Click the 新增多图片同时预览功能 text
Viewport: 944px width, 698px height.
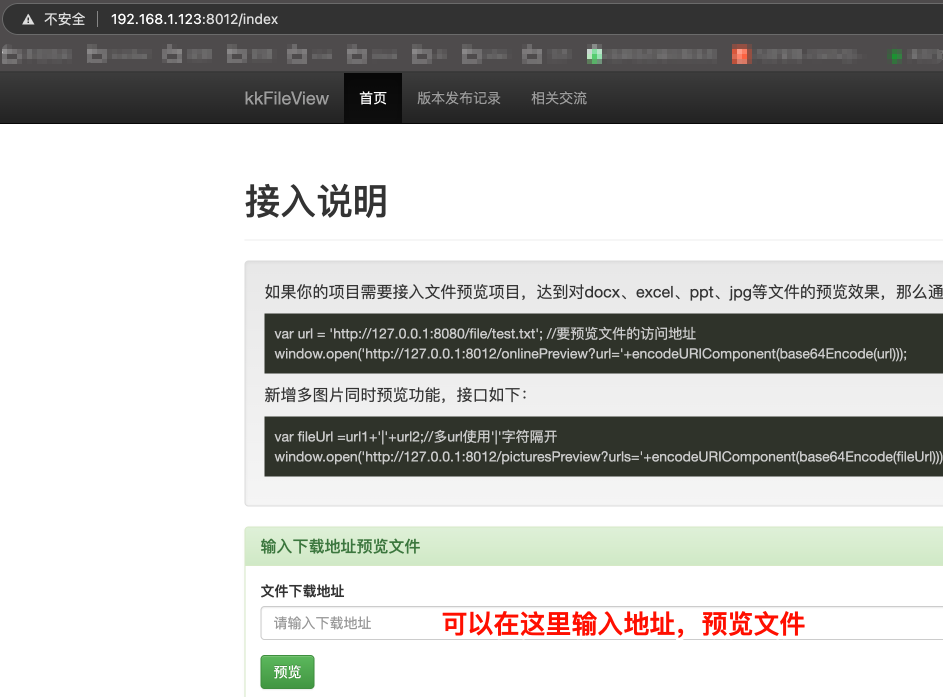coord(396,395)
